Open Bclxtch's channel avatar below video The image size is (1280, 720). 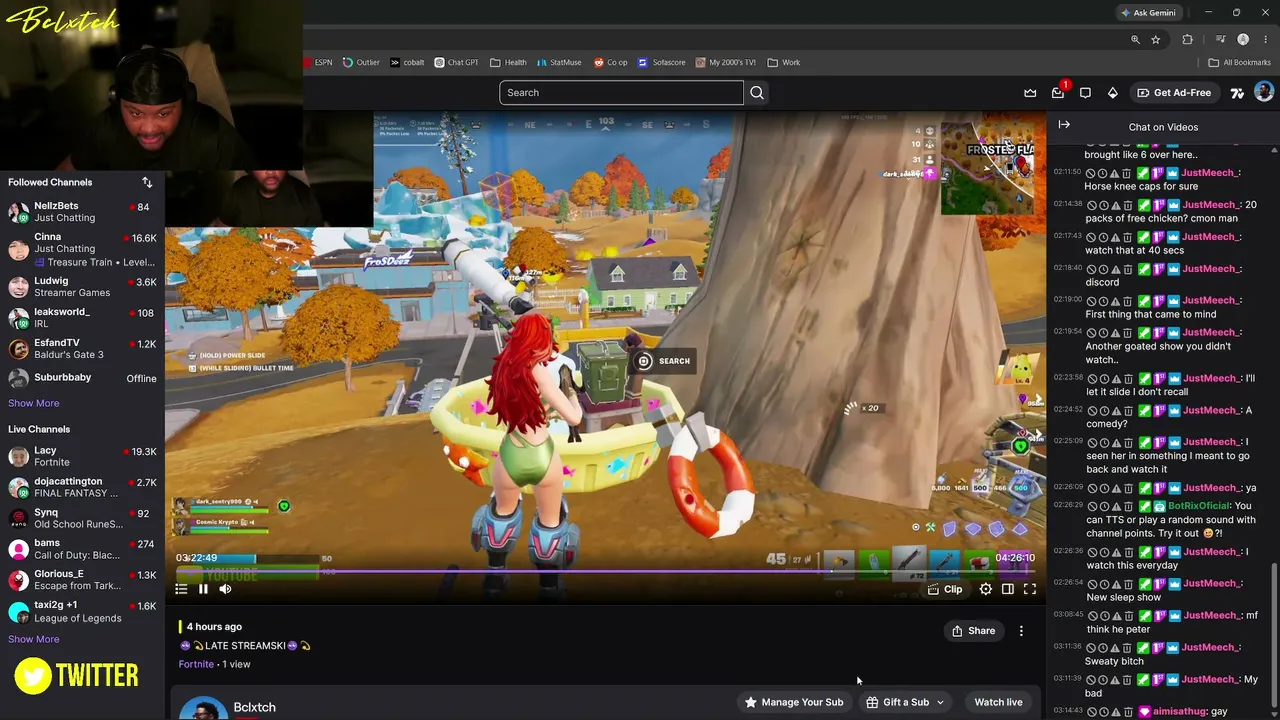pyautogui.click(x=203, y=708)
